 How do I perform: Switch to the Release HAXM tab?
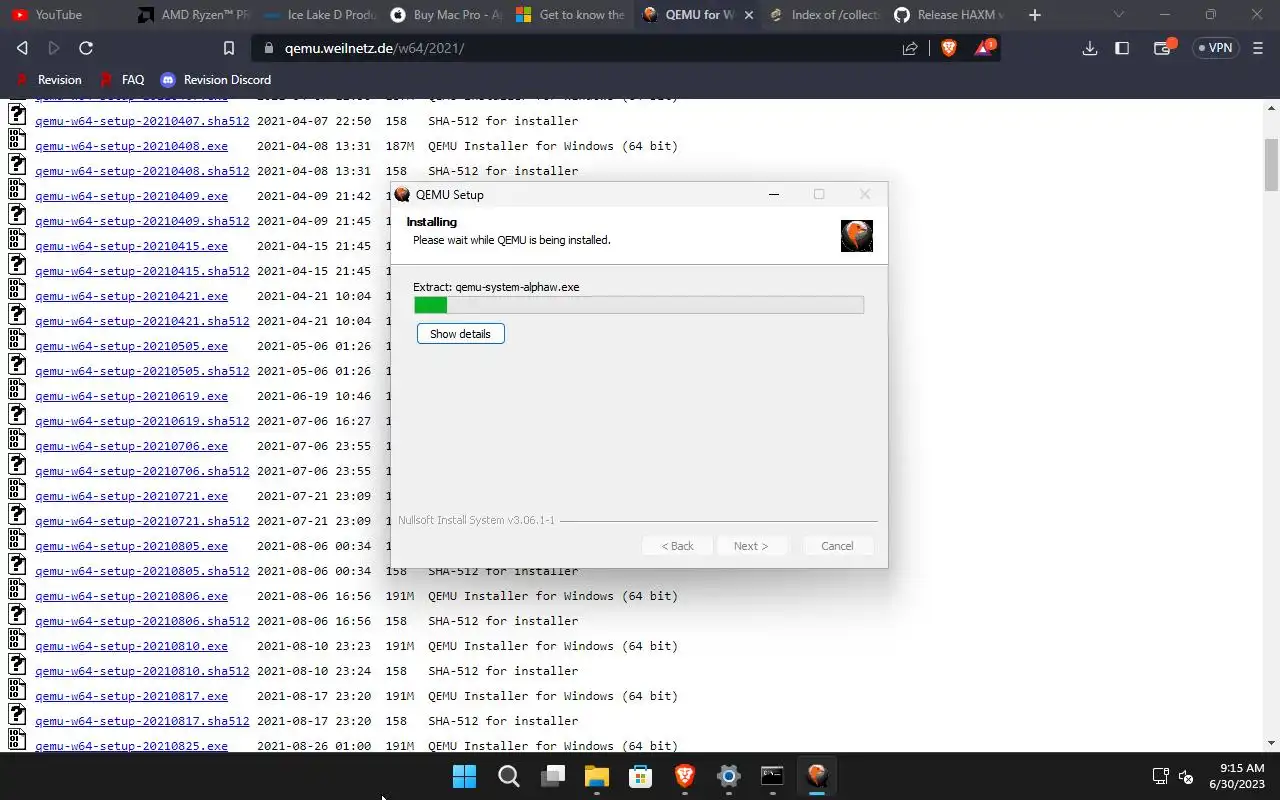(x=949, y=15)
